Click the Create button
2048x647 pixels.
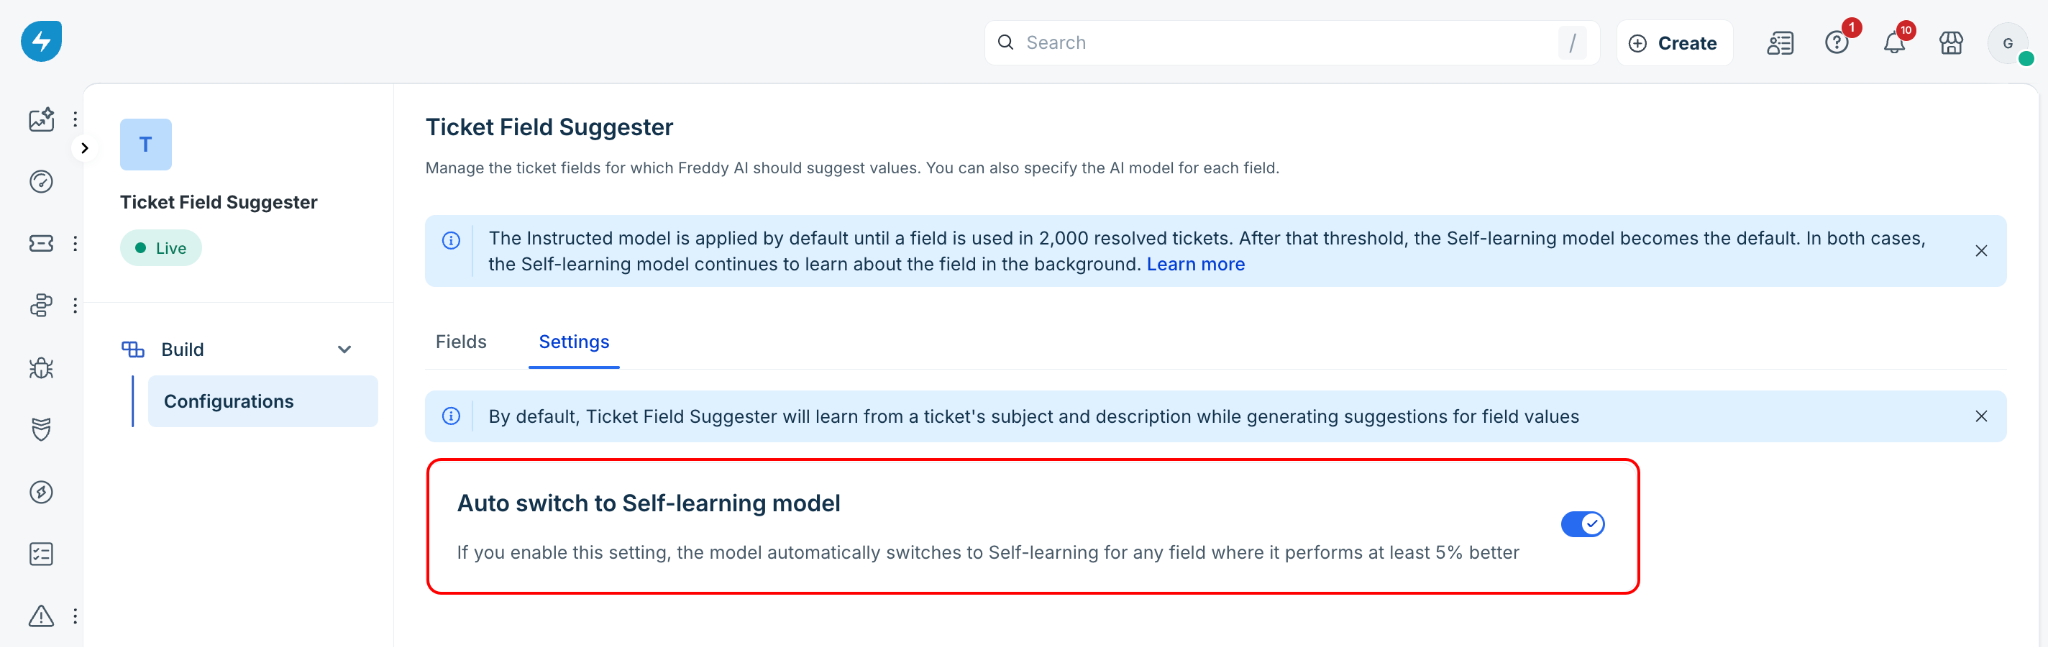coord(1674,43)
